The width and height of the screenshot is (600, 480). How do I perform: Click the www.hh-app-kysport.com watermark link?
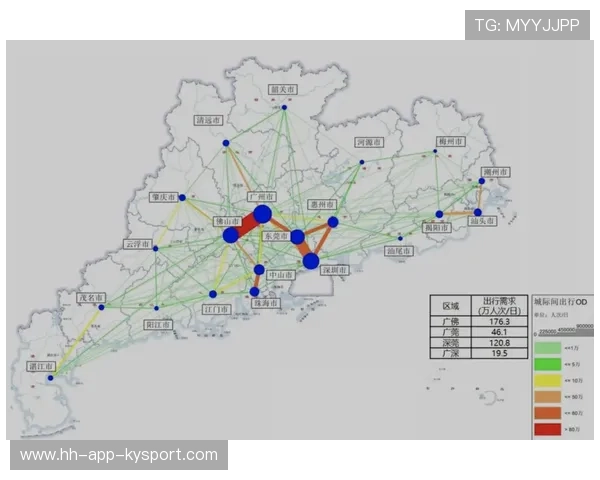pyautogui.click(x=119, y=455)
